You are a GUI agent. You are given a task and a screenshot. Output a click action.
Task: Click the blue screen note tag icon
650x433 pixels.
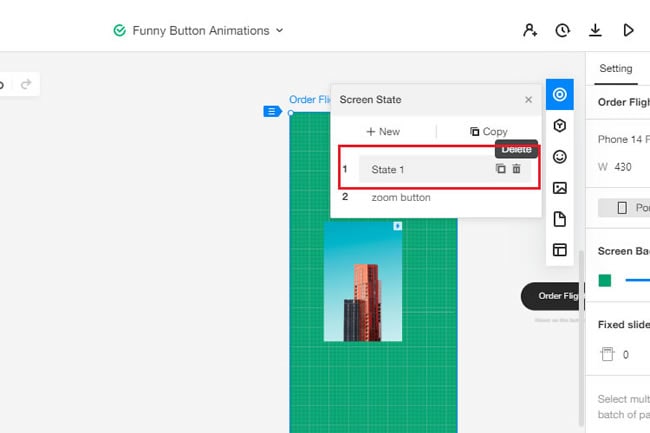[272, 111]
